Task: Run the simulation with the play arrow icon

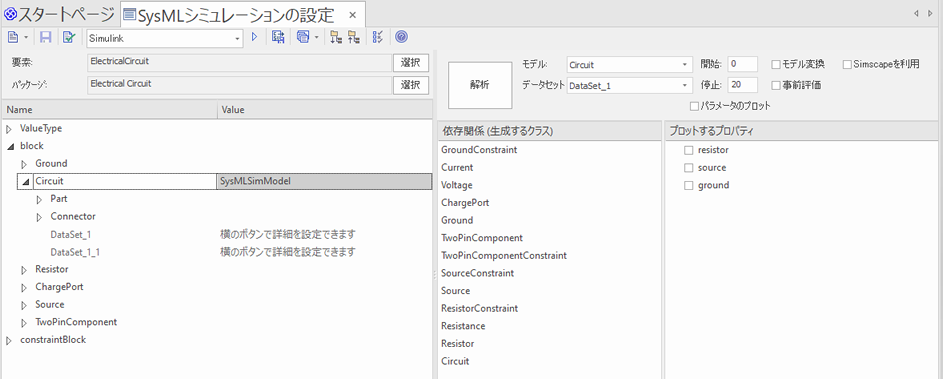Action: tap(254, 37)
